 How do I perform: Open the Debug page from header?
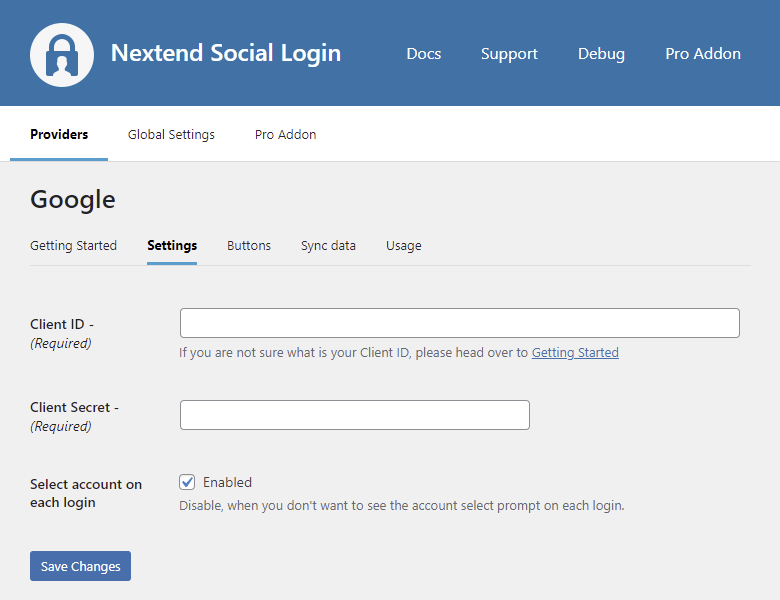(601, 54)
